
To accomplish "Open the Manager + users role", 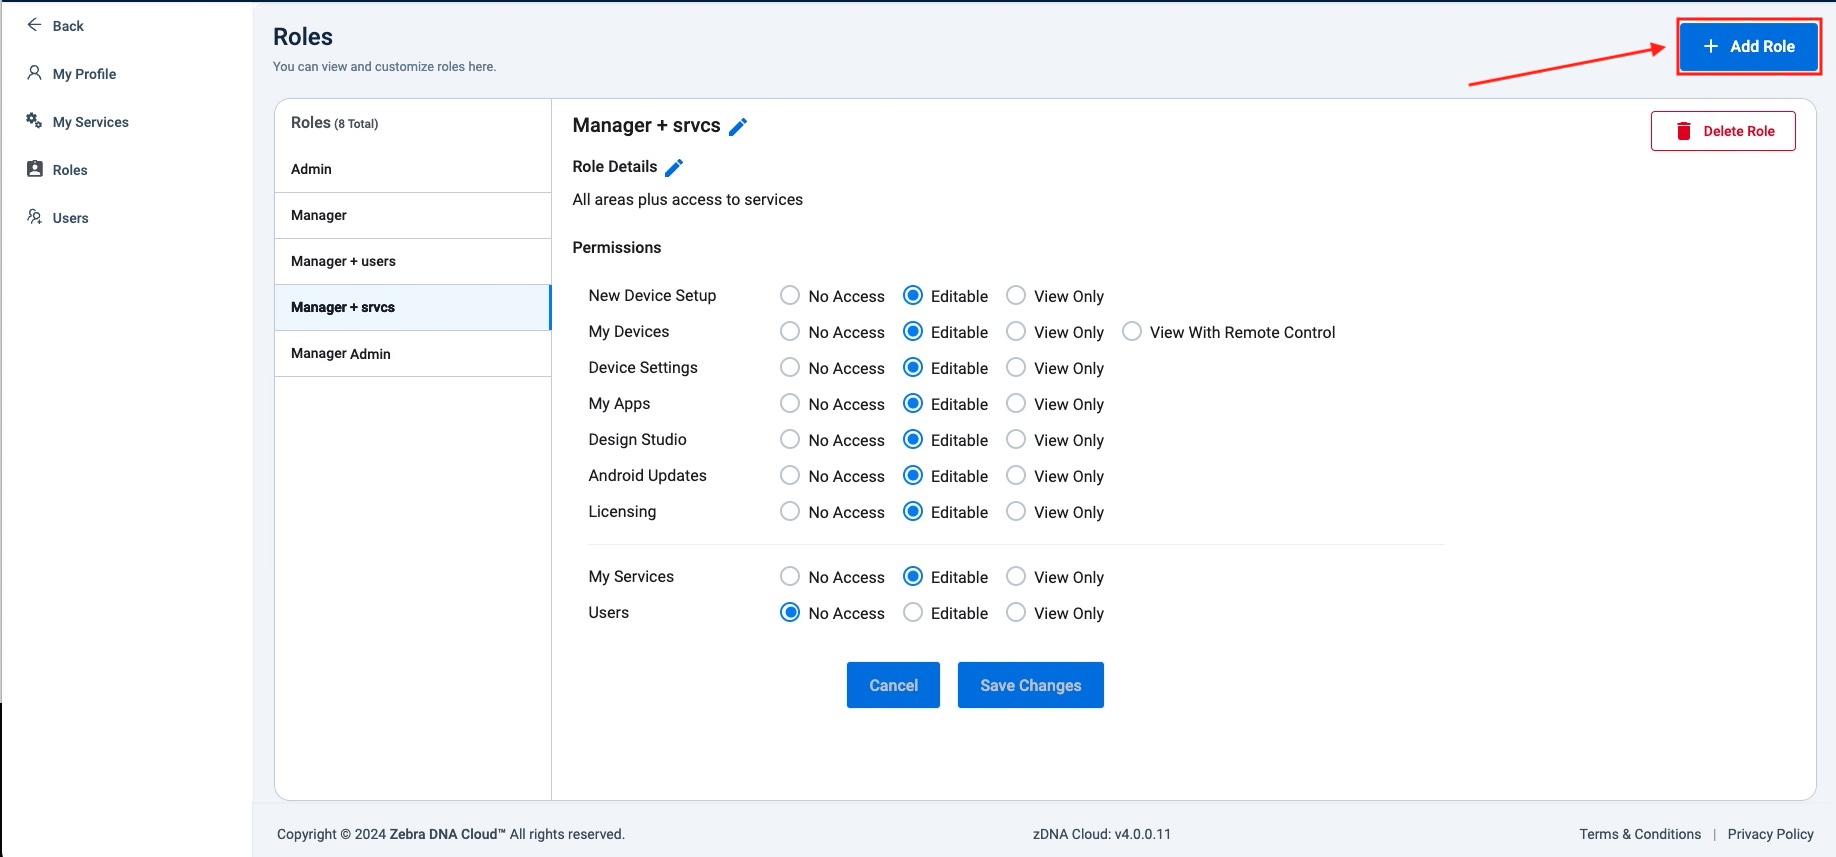I will point(343,261).
